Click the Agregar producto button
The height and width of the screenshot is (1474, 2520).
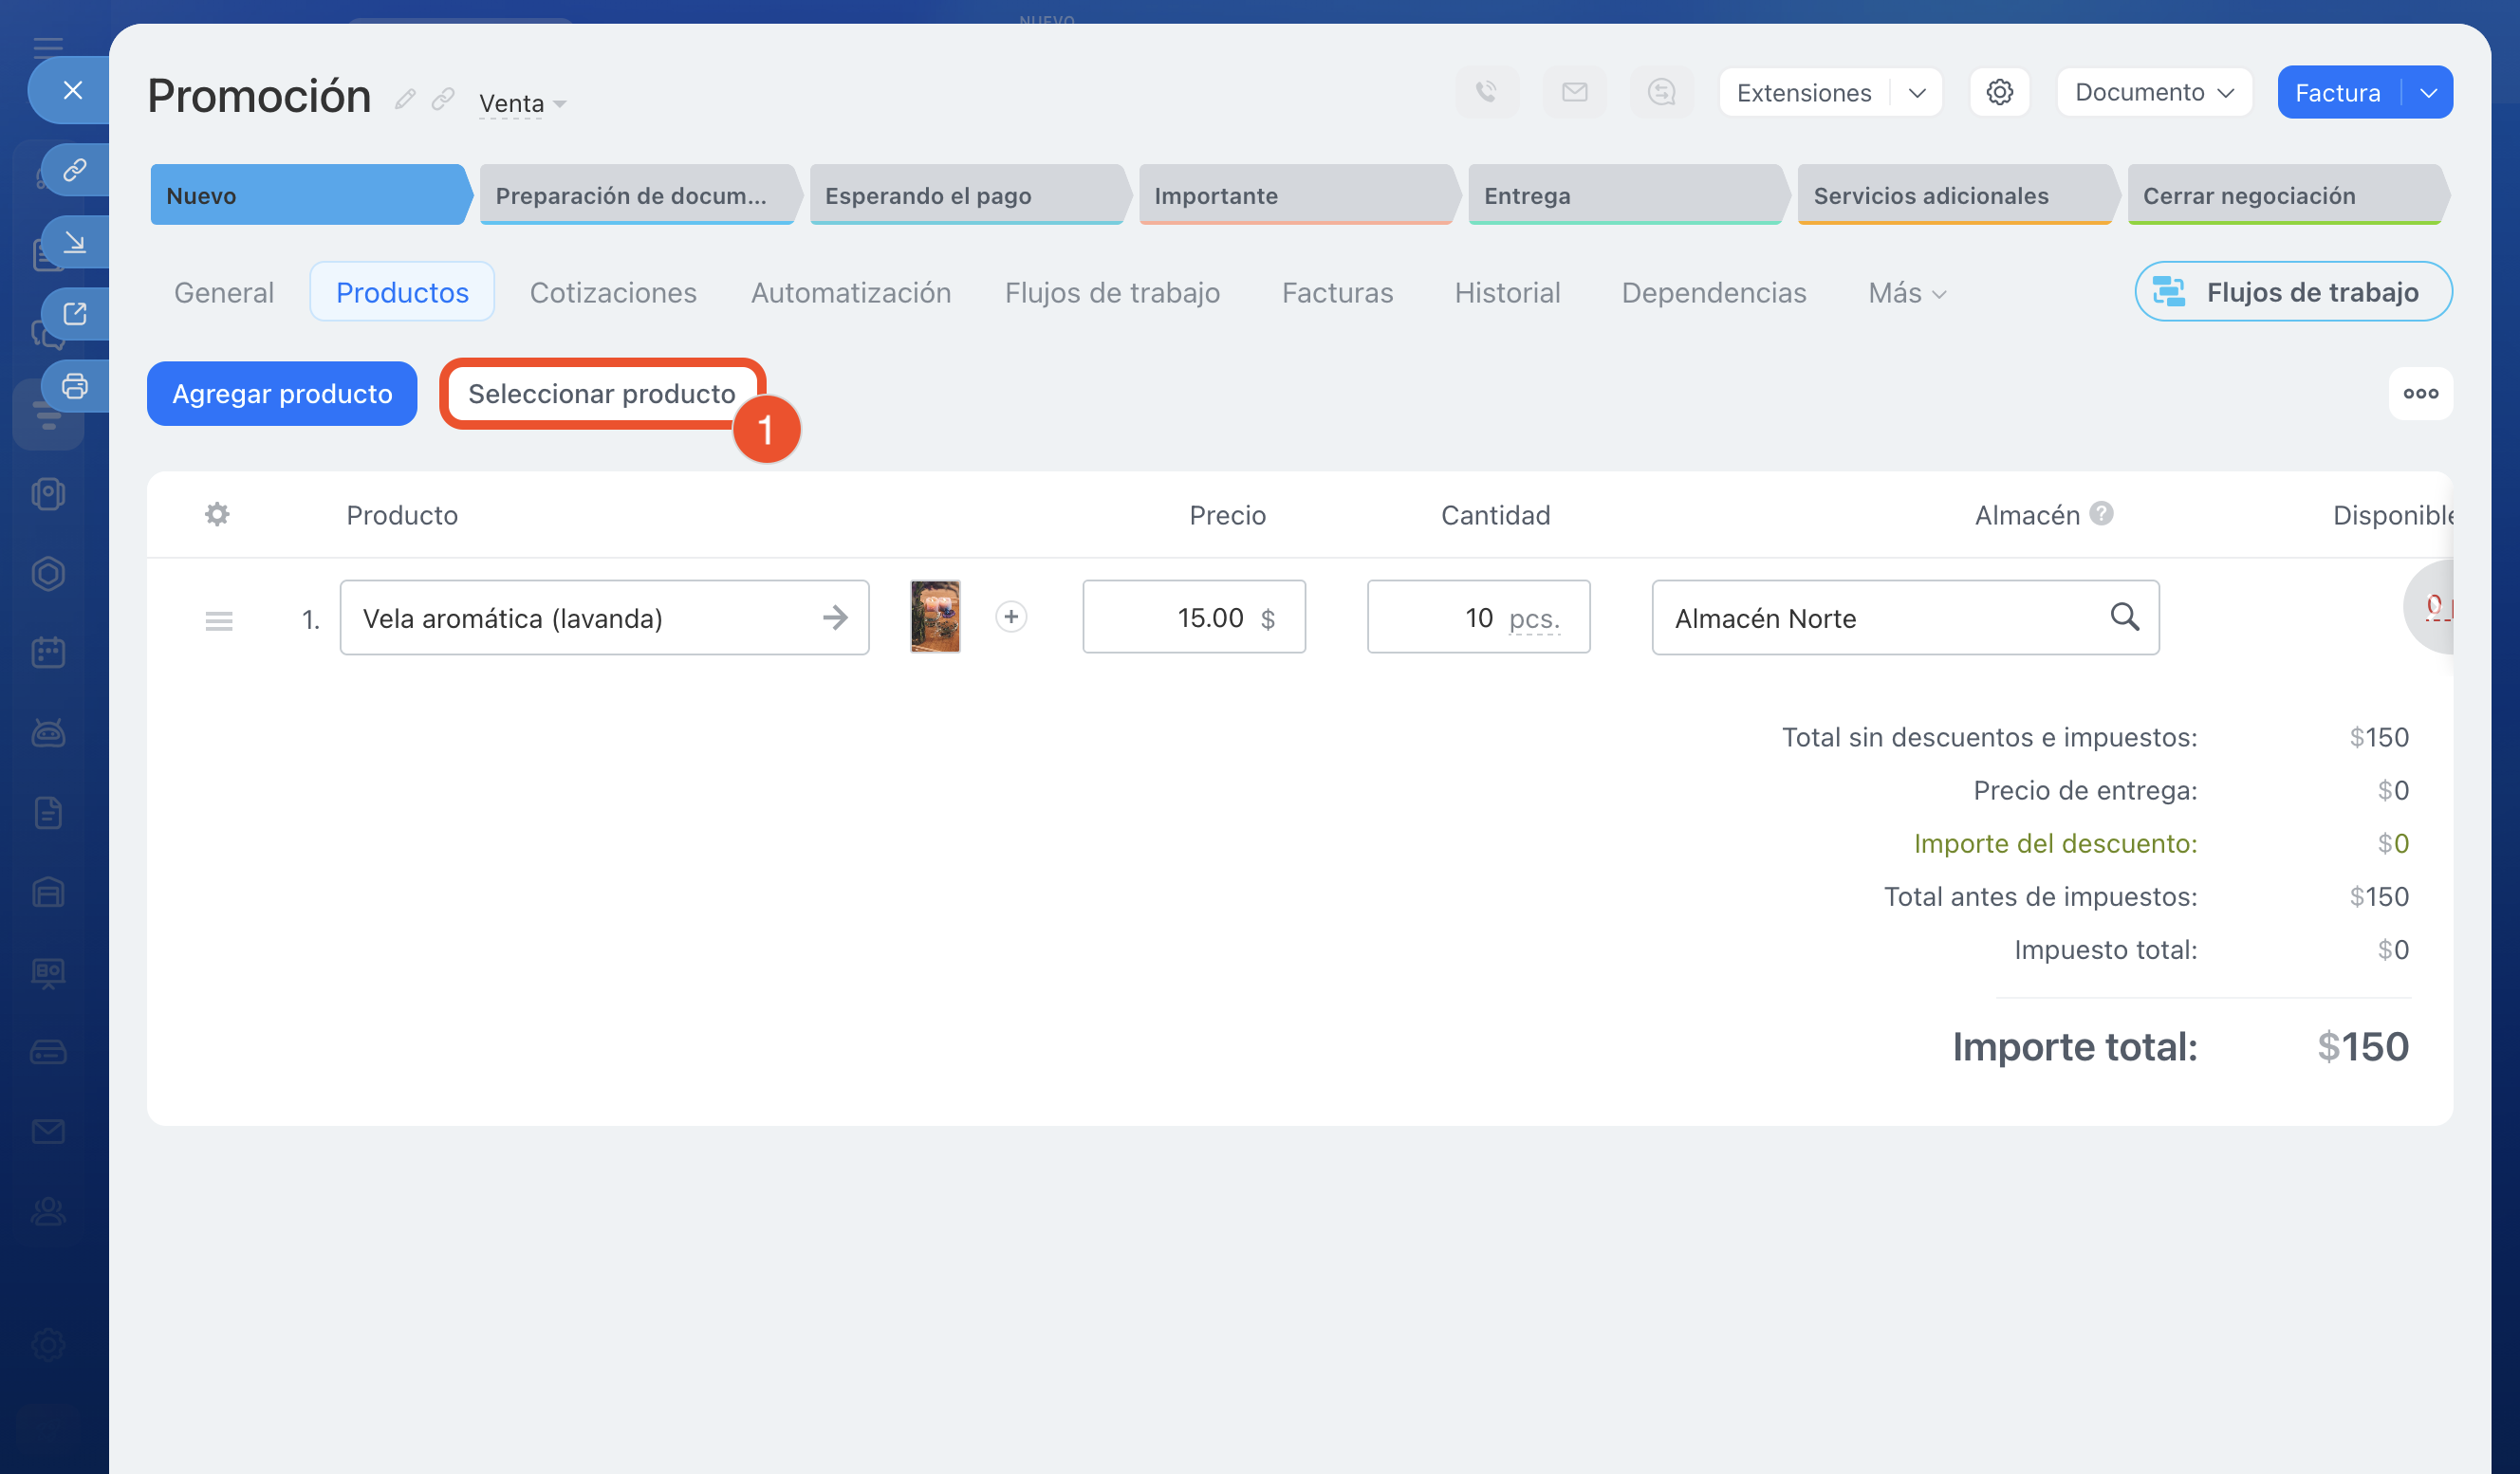(x=282, y=393)
